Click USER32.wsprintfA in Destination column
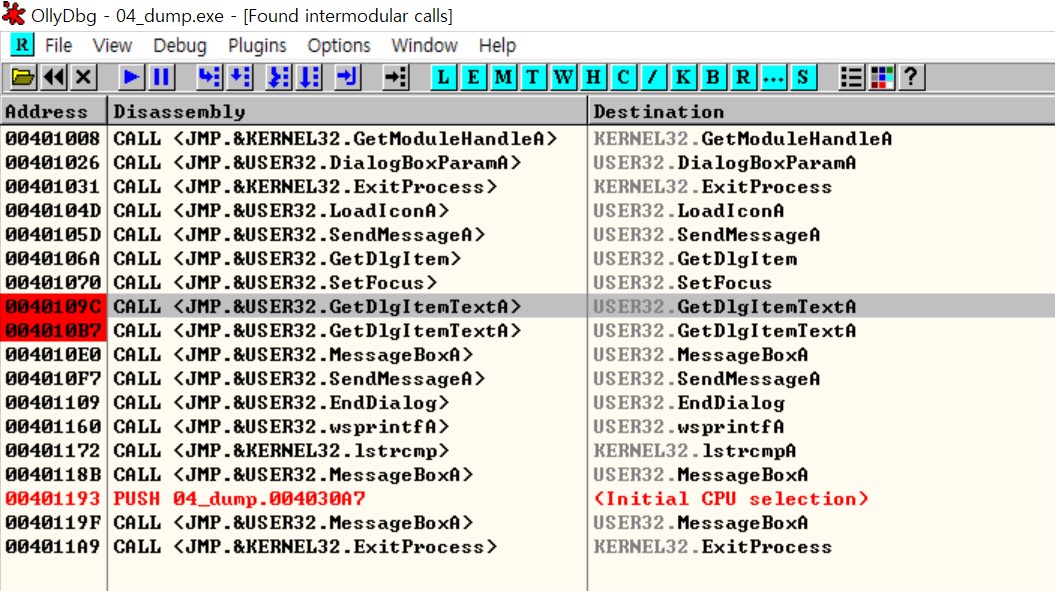The height and width of the screenshot is (591, 1055). pyautogui.click(x=688, y=427)
